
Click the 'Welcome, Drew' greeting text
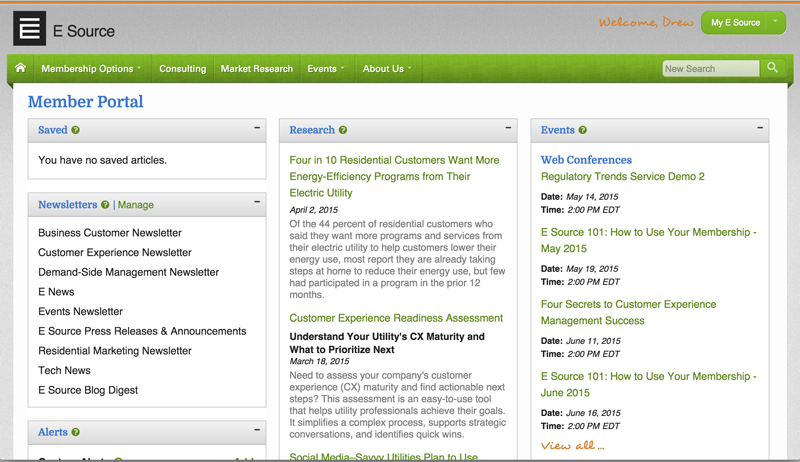(x=646, y=22)
